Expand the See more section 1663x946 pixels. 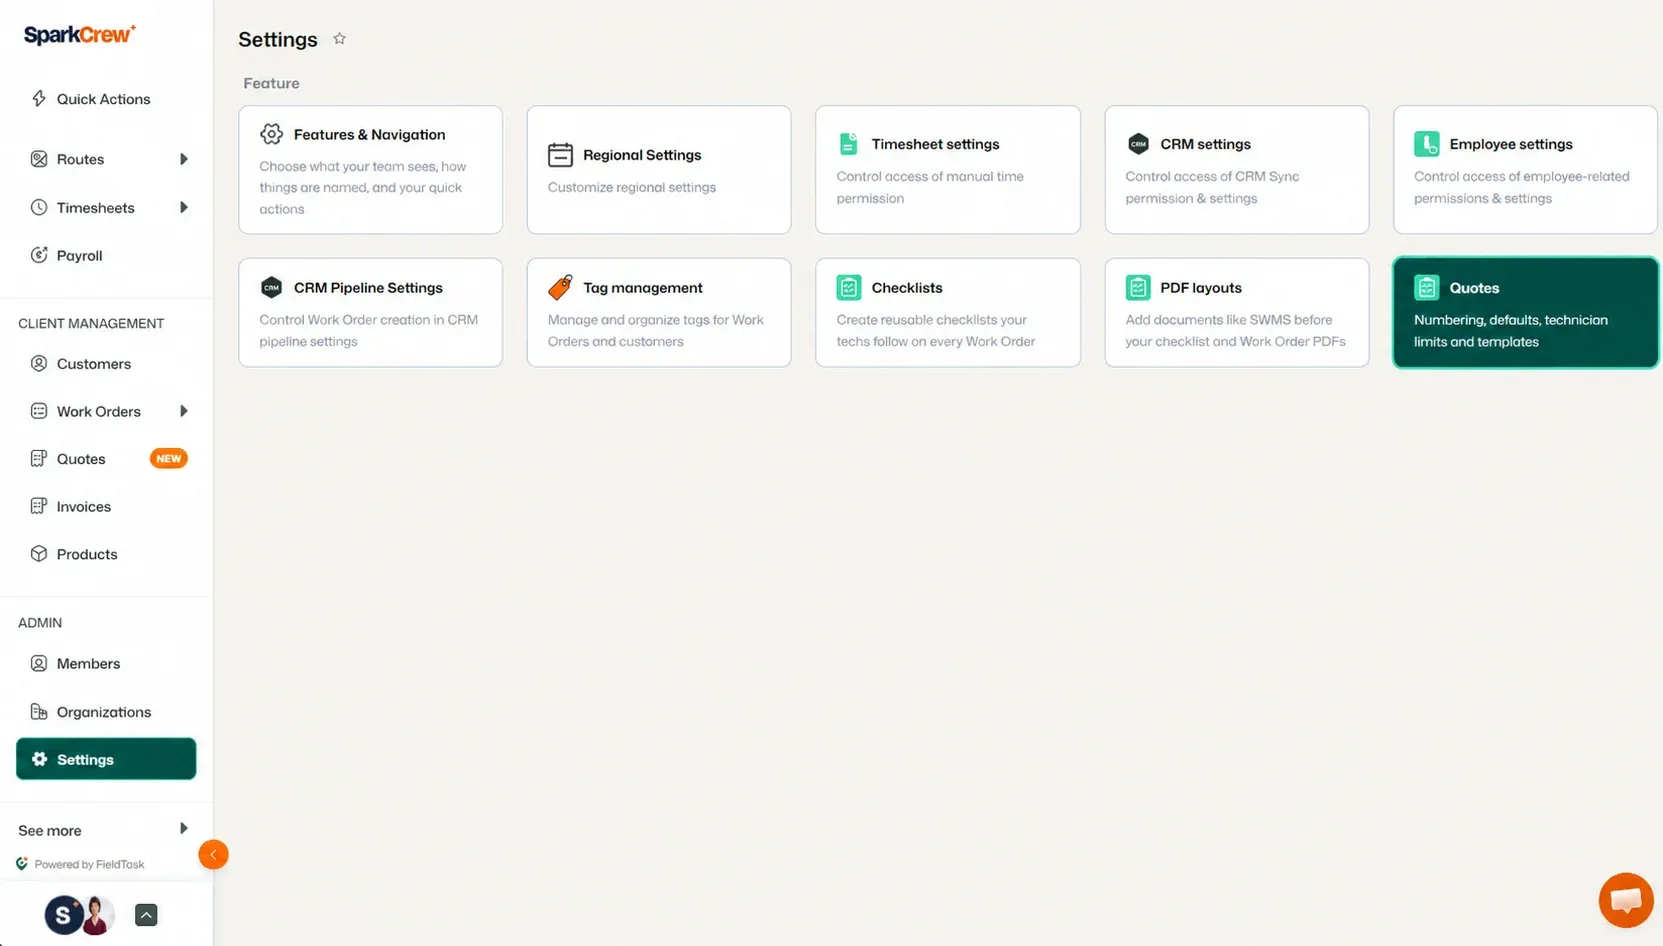pos(104,830)
